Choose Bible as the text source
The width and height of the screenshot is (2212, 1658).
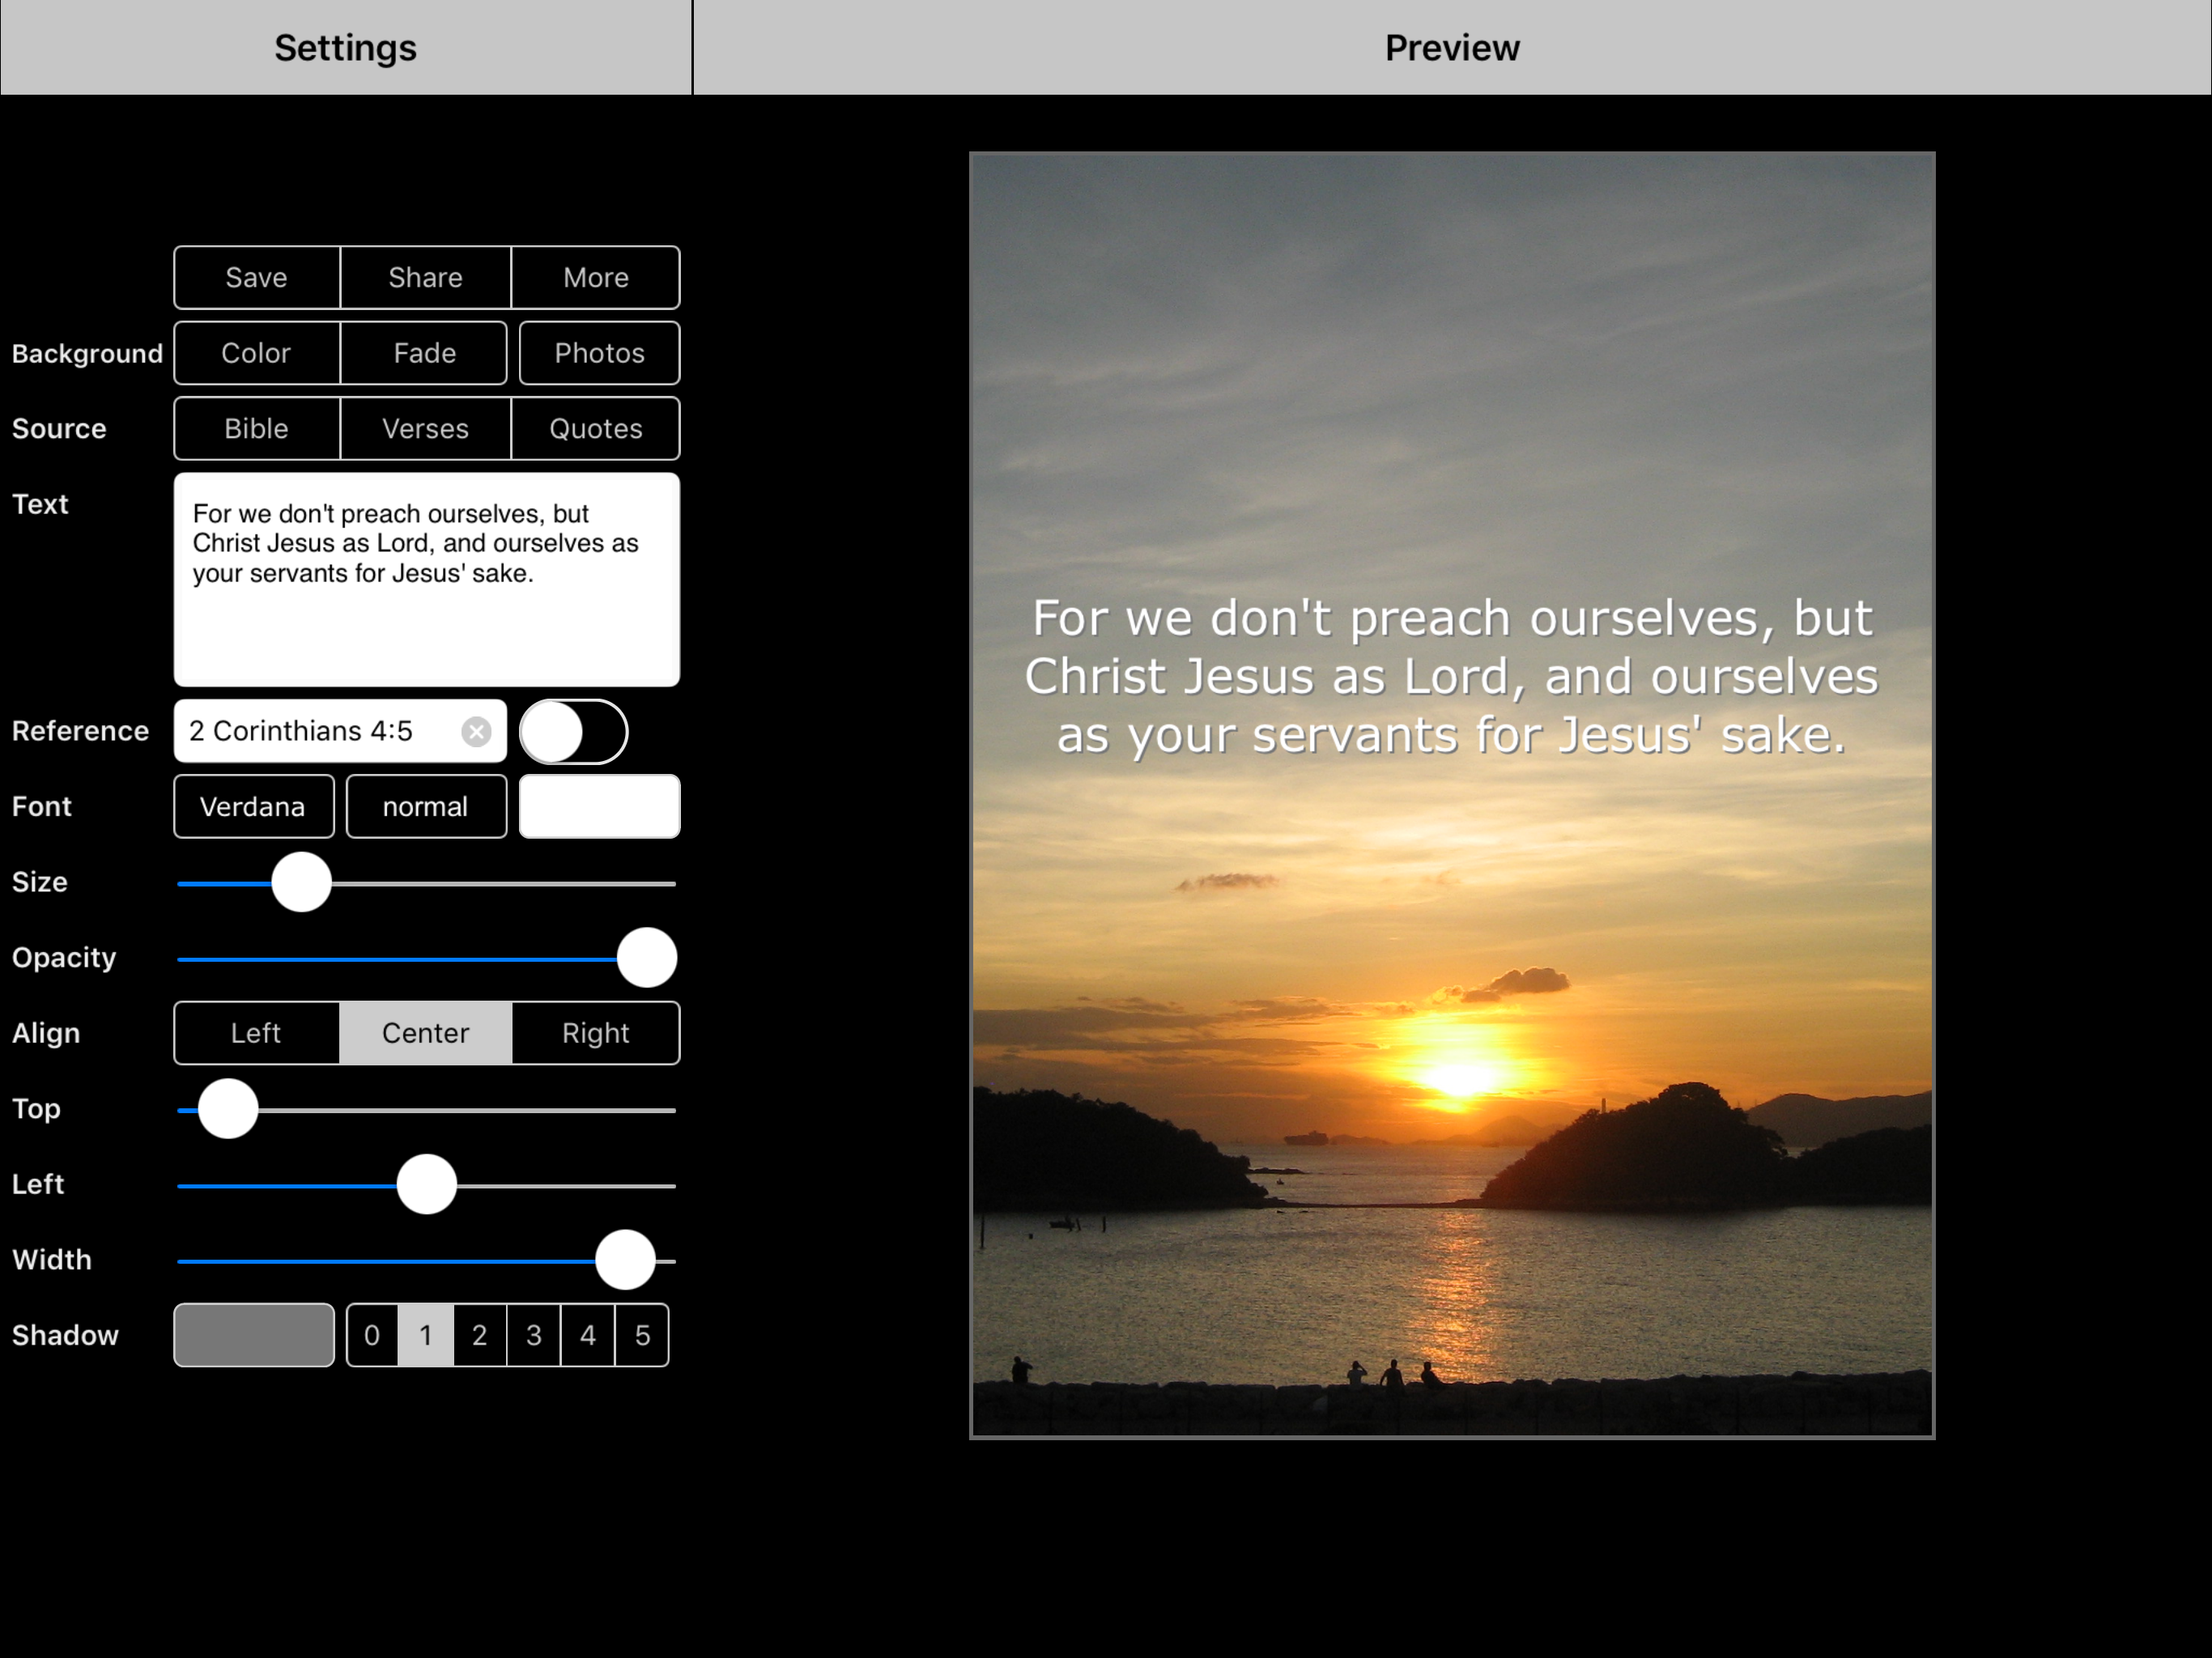pyautogui.click(x=256, y=429)
